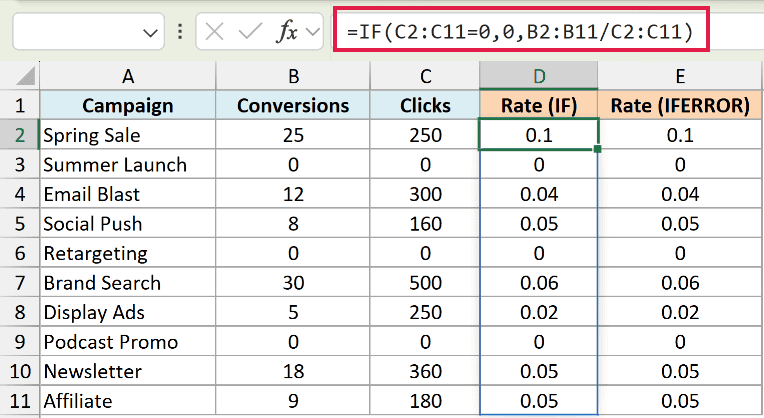Select row 9 header
764x418 pixels.
(x=19, y=342)
